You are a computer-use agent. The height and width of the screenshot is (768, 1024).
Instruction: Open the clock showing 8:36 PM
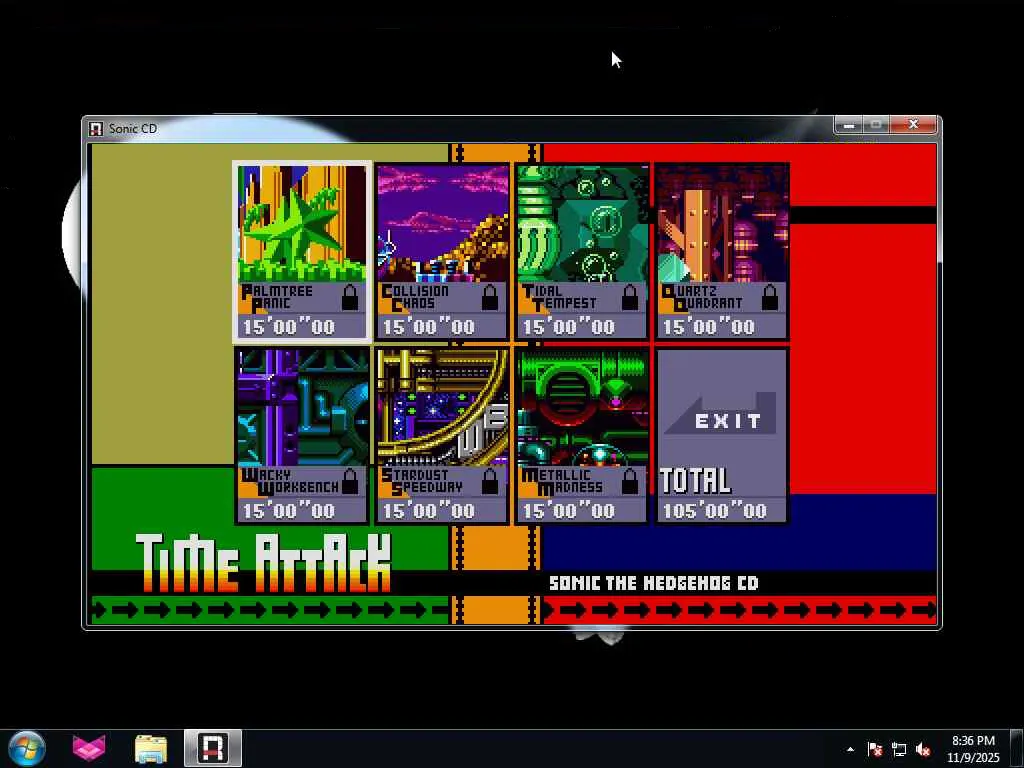pos(973,749)
